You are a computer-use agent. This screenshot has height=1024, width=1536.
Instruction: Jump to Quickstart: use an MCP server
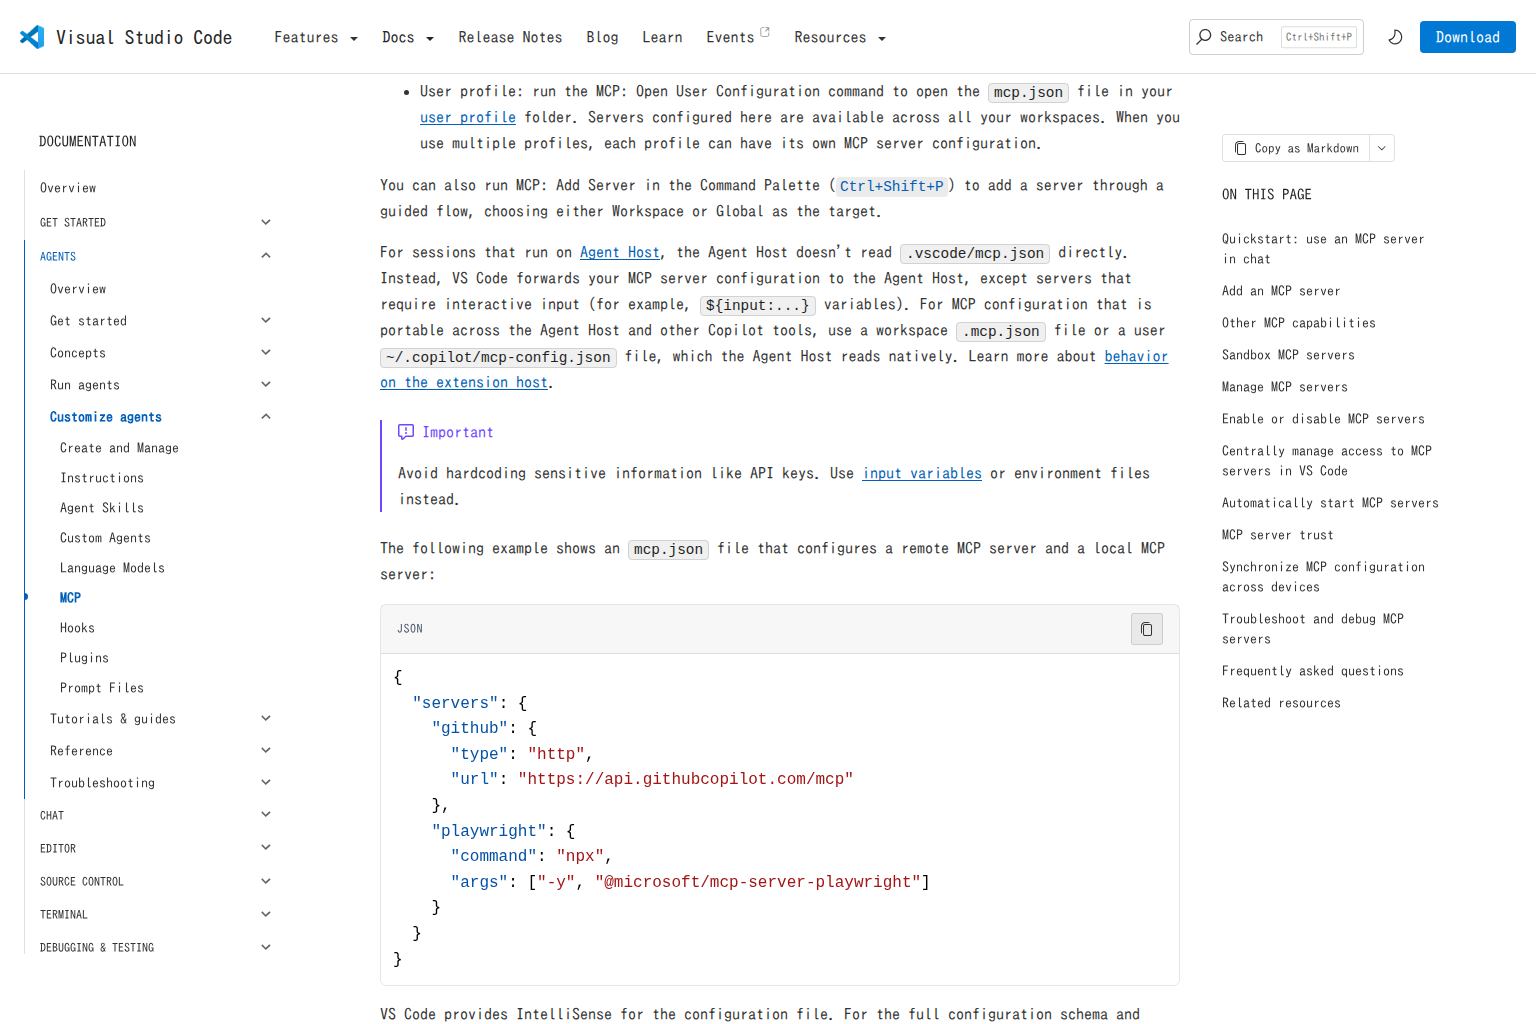click(1323, 249)
